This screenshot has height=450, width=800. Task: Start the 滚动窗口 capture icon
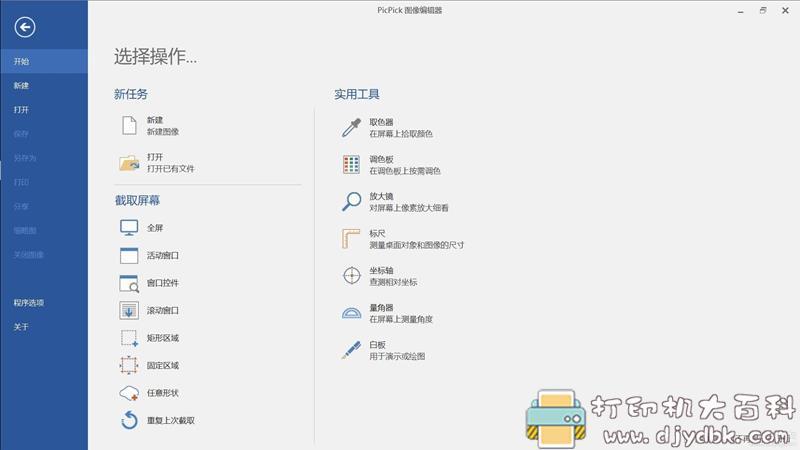pos(129,310)
